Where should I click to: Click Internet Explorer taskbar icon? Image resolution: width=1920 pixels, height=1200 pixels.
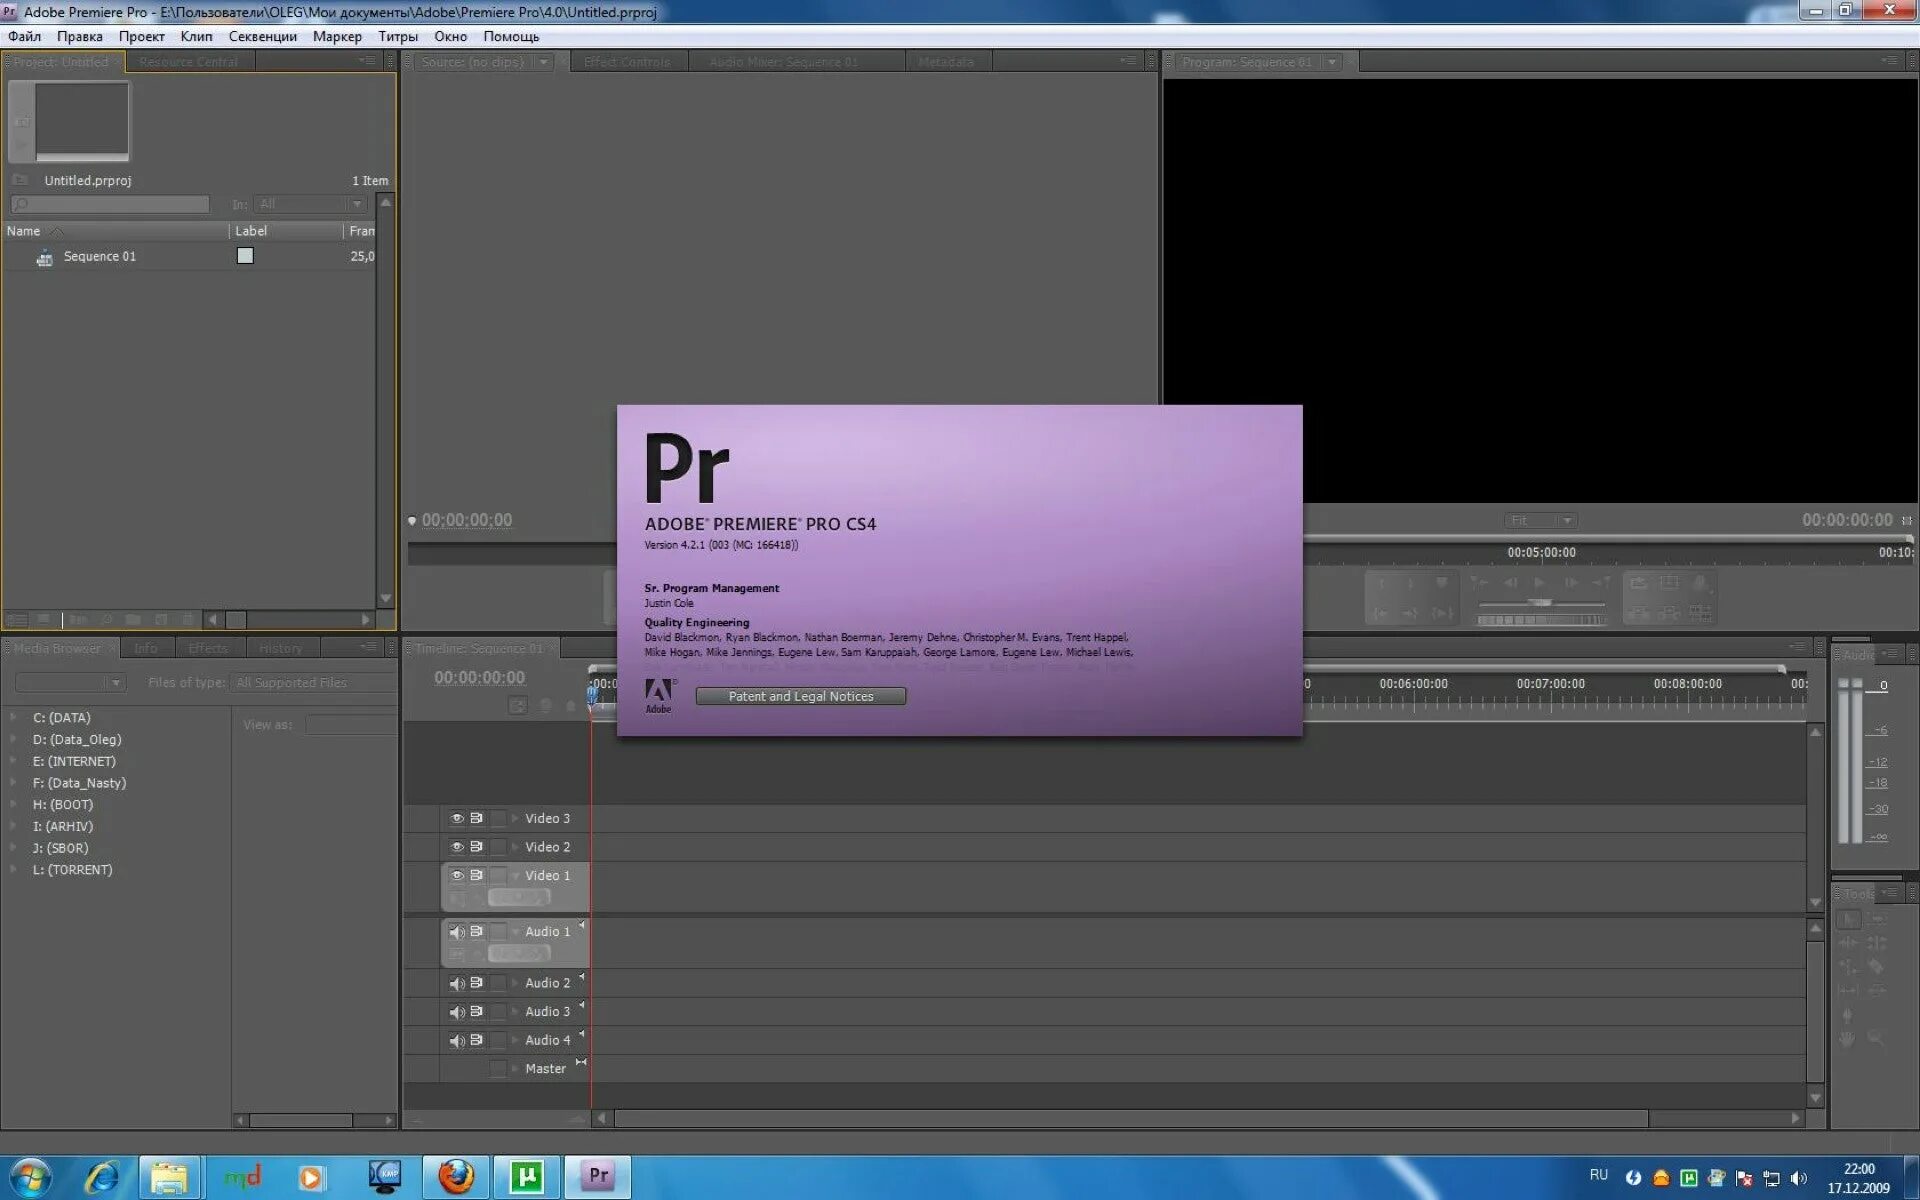pyautogui.click(x=100, y=1176)
